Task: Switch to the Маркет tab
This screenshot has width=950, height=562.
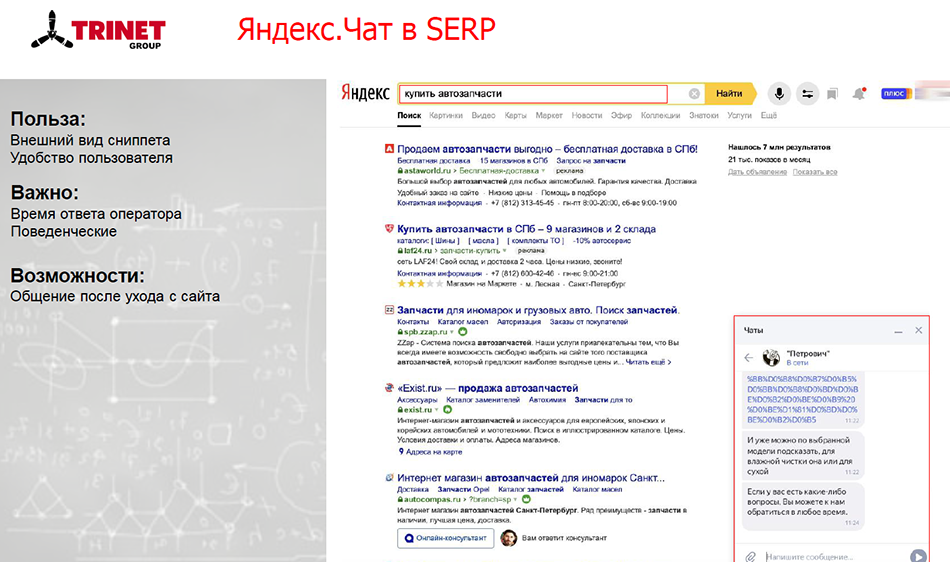Action: [x=549, y=115]
